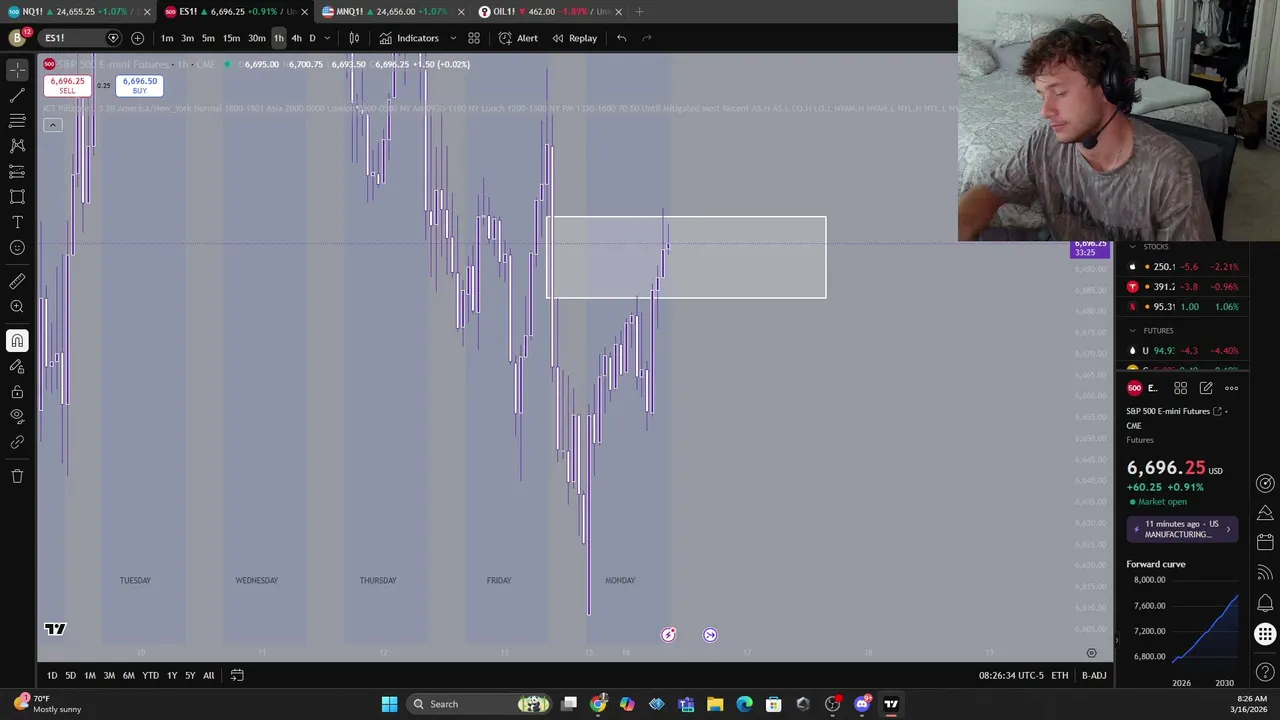This screenshot has height=720, width=1280.
Task: Open the US MANUFACTURING news headline
Action: coord(1182,529)
